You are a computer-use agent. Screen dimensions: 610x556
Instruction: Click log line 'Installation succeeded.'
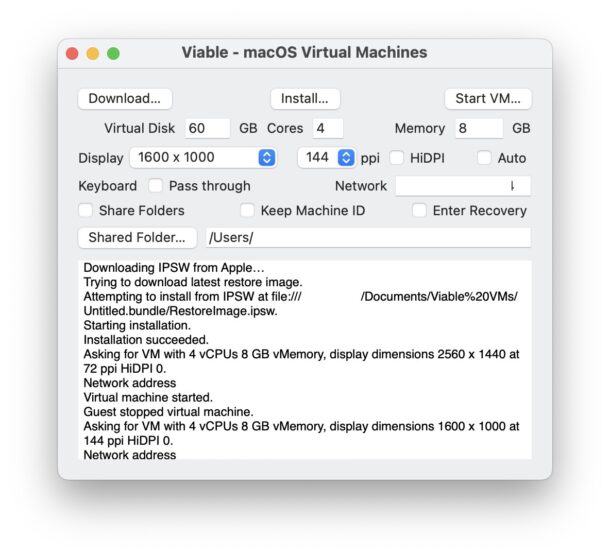click(x=146, y=340)
